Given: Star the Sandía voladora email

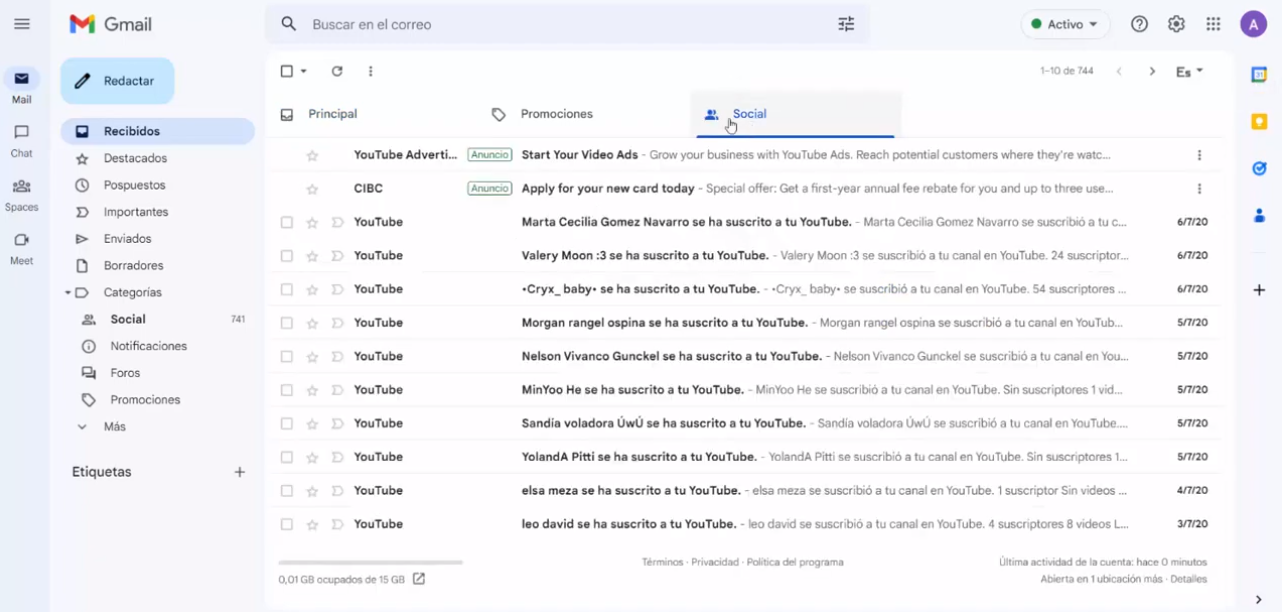Looking at the screenshot, I should 312,423.
